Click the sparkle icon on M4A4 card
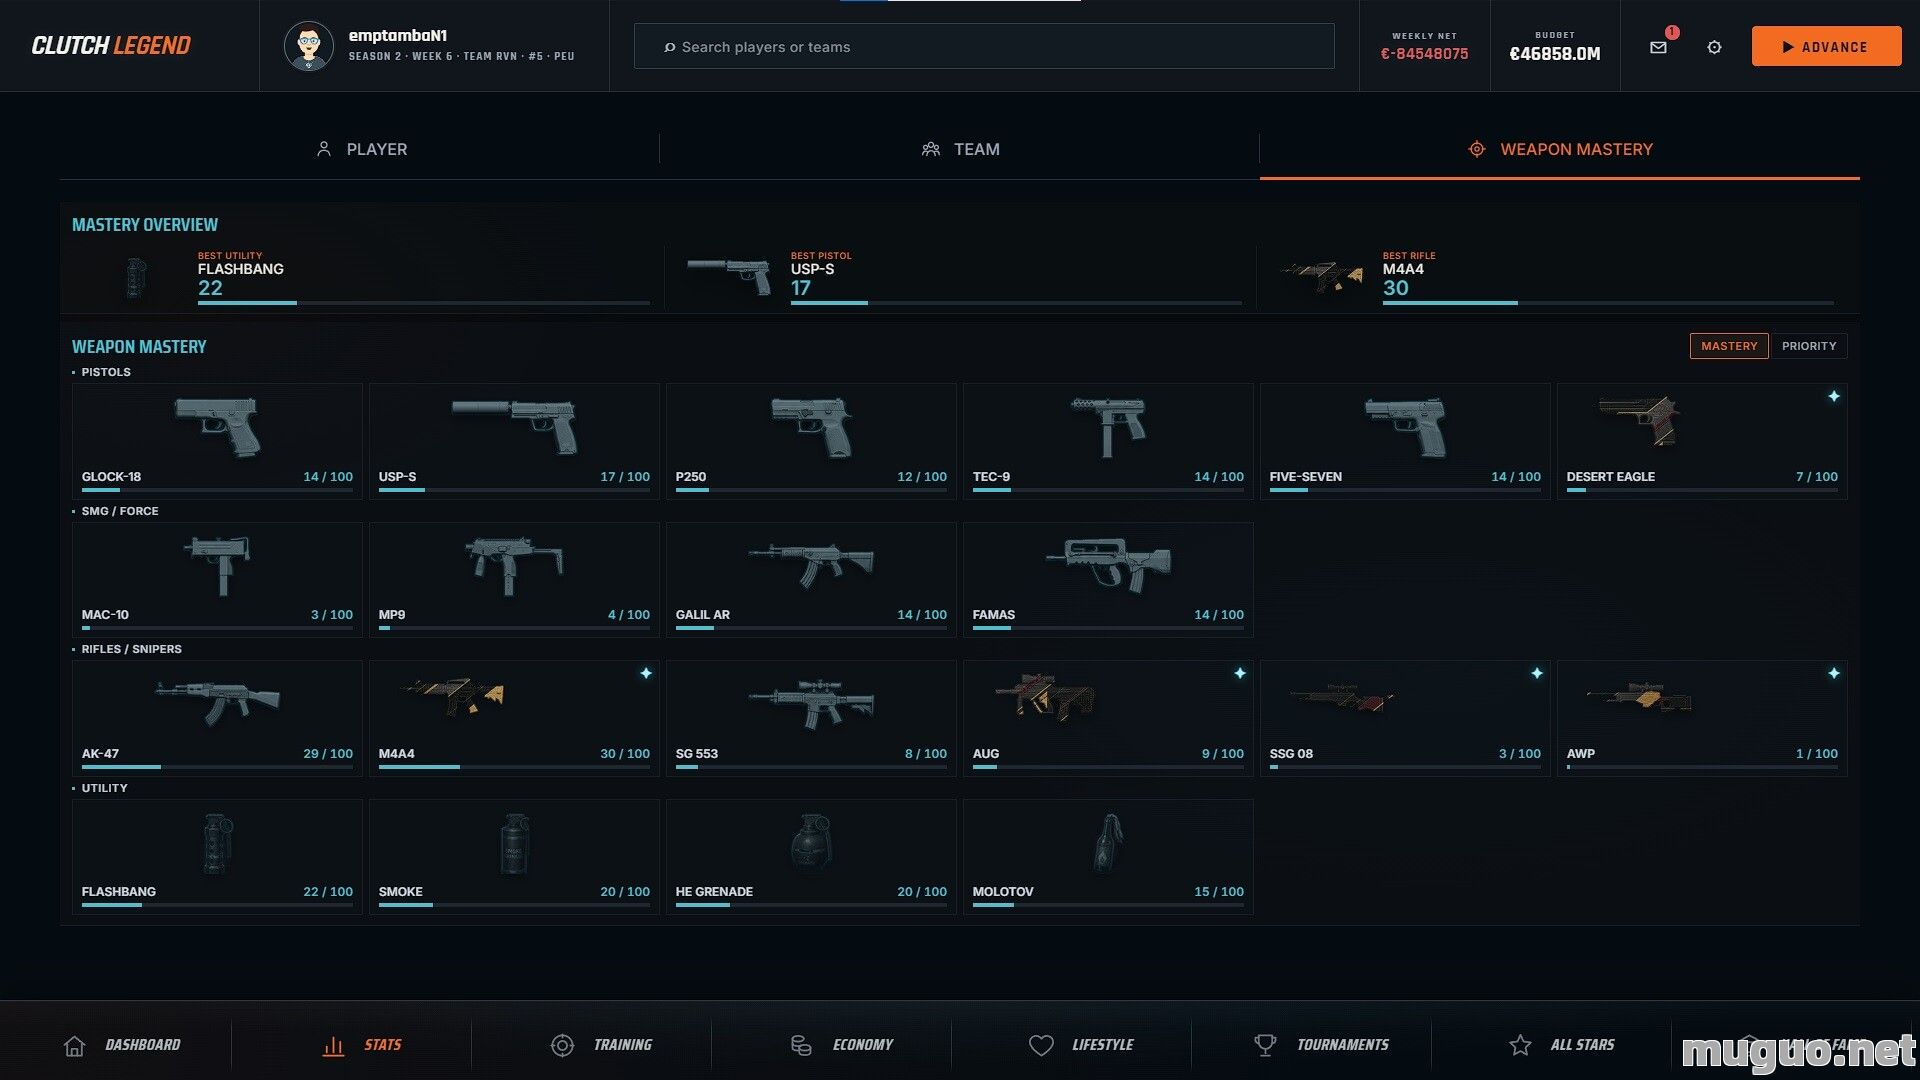Screen dimensions: 1920x1080 pos(646,673)
